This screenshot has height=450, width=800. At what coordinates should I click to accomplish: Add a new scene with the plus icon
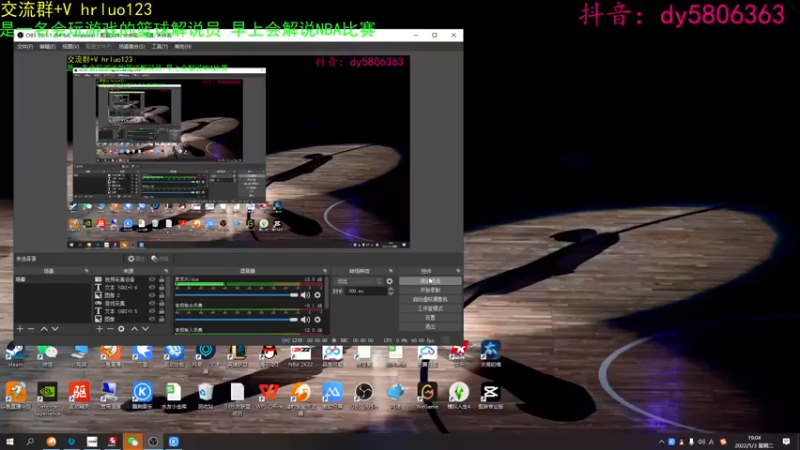pos(20,329)
